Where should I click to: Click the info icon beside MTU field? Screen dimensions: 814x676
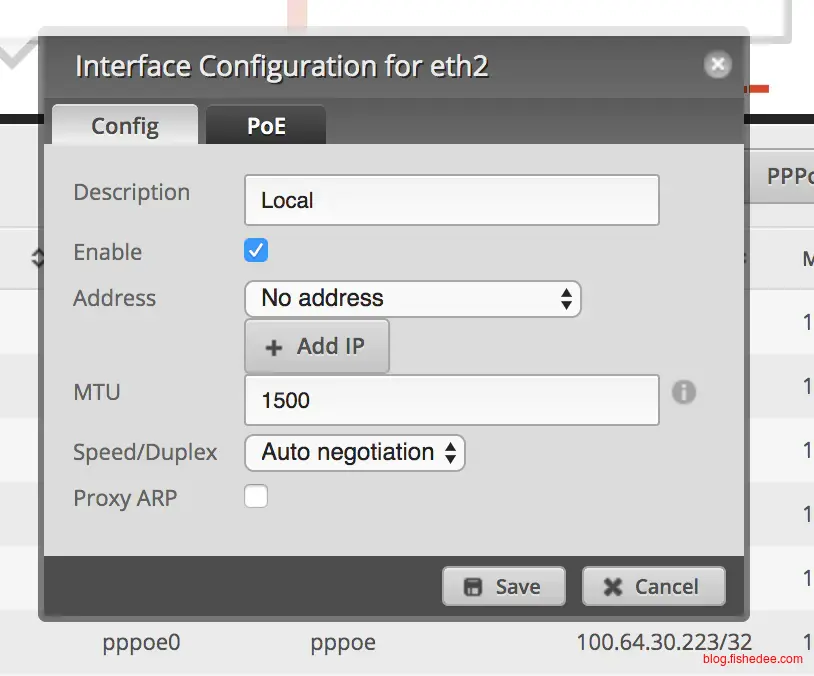point(684,392)
